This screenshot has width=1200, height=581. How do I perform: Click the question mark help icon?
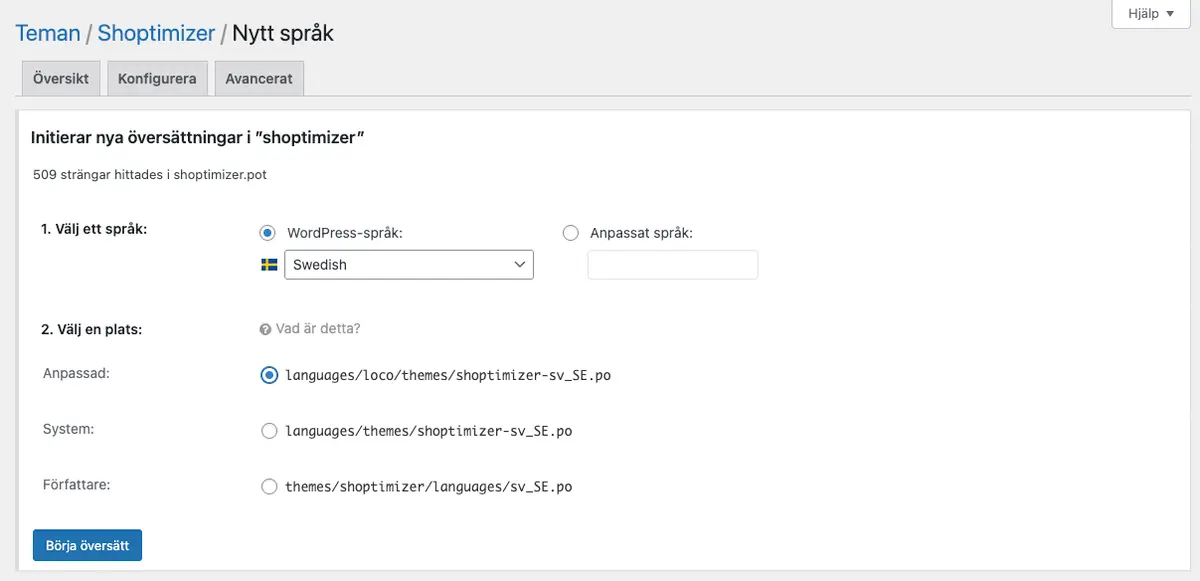click(263, 329)
